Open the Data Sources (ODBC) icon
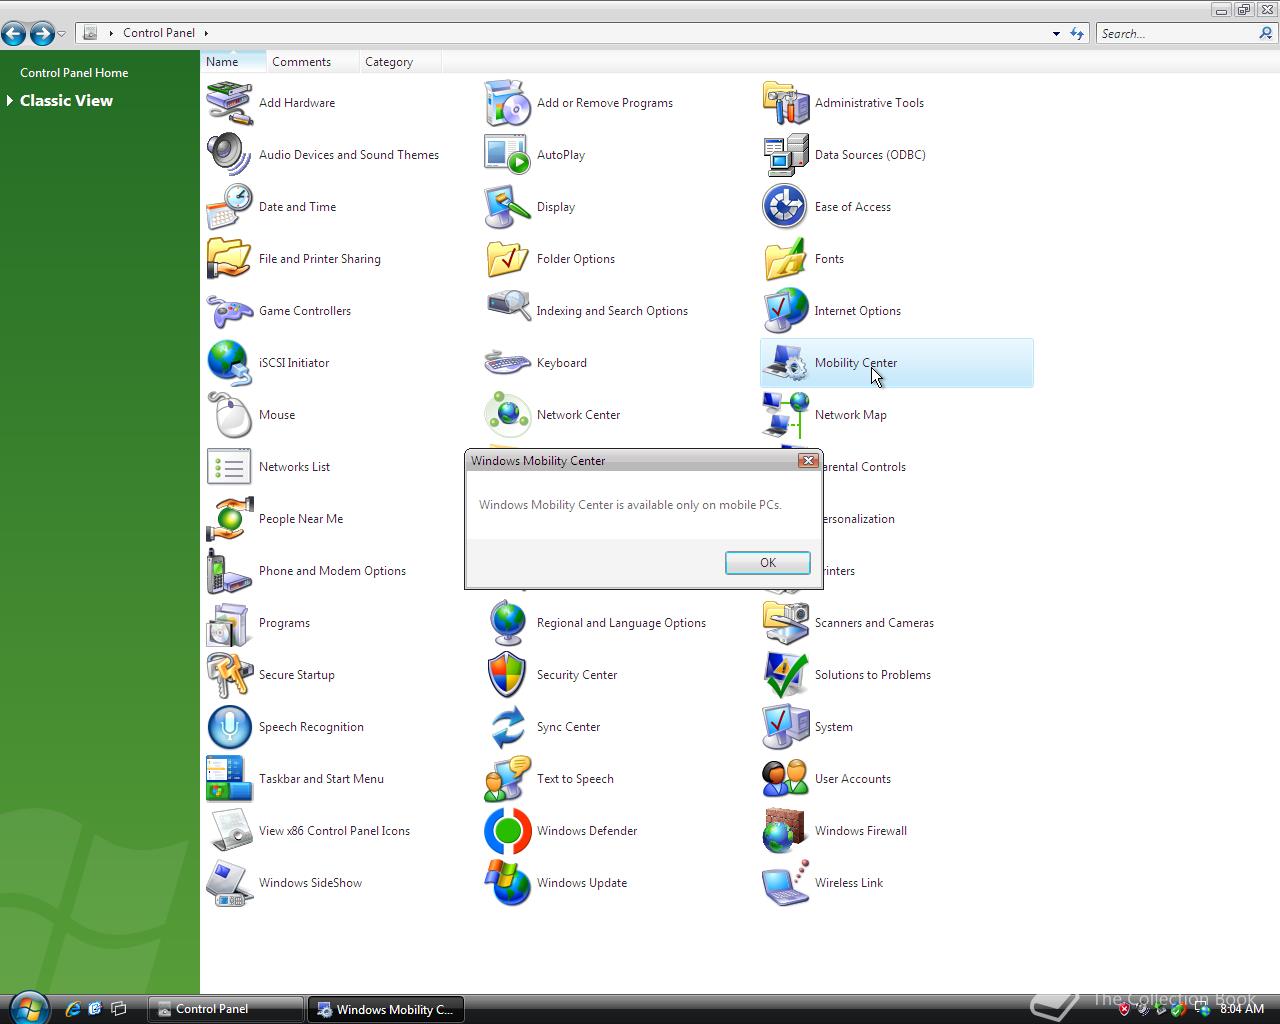This screenshot has width=1280, height=1024. [x=785, y=155]
